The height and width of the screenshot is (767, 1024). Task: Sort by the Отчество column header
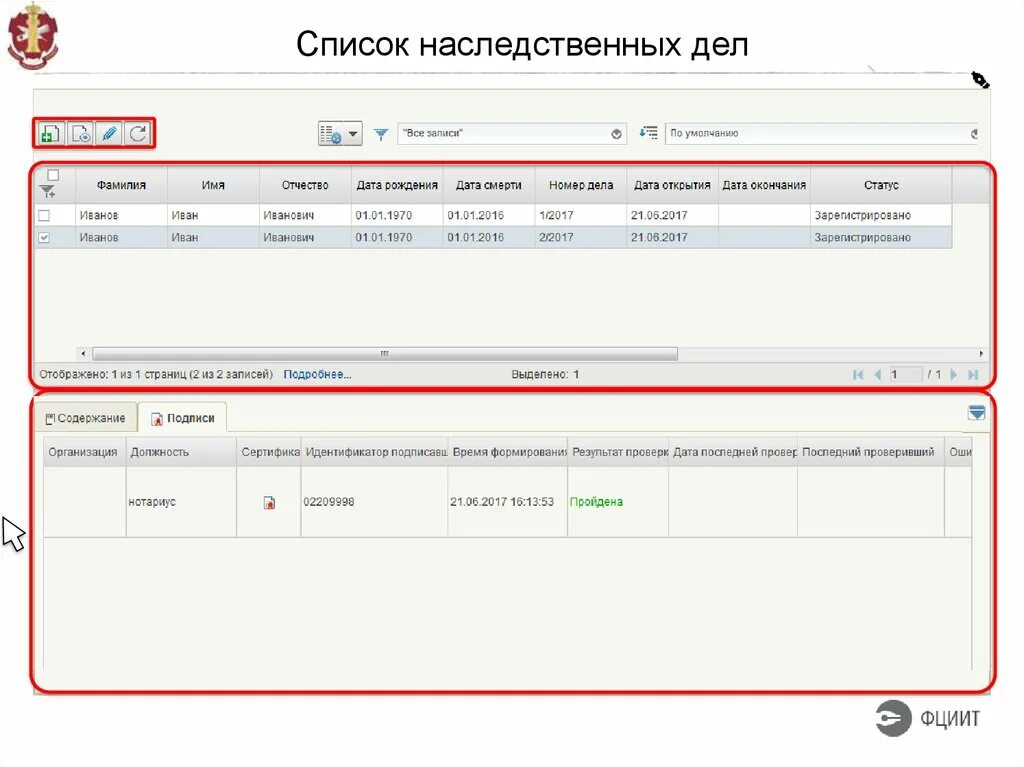pyautogui.click(x=305, y=186)
